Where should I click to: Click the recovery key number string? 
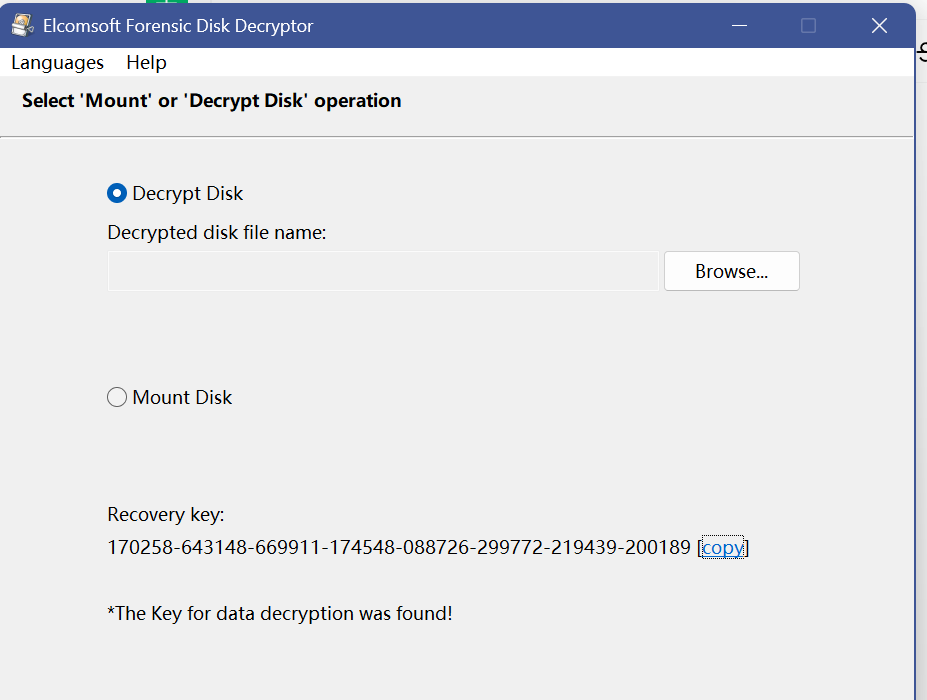click(x=398, y=547)
